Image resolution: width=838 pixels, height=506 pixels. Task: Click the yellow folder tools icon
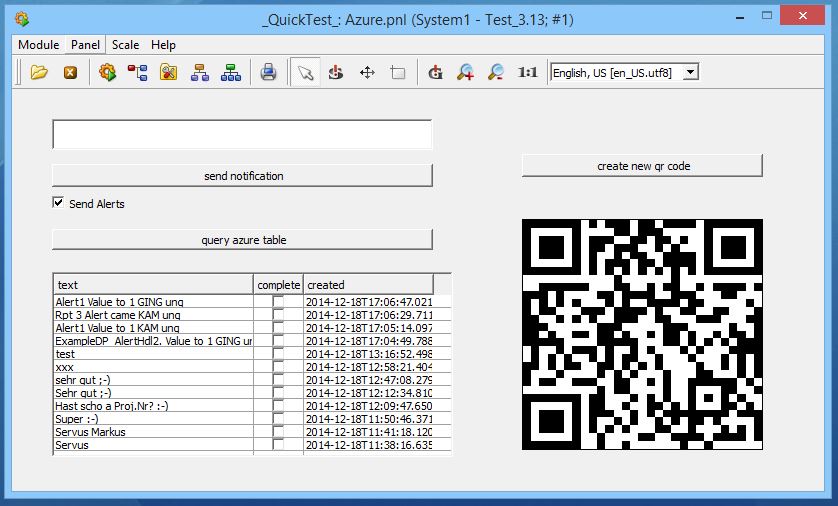pyautogui.click(x=168, y=72)
